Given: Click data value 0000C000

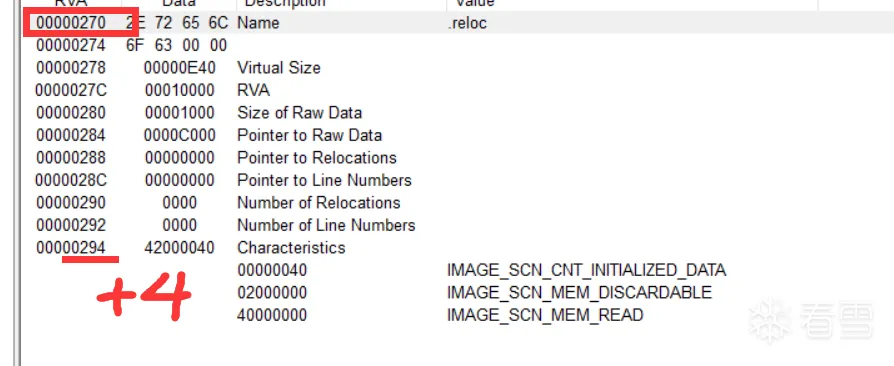Looking at the screenshot, I should click(180, 135).
